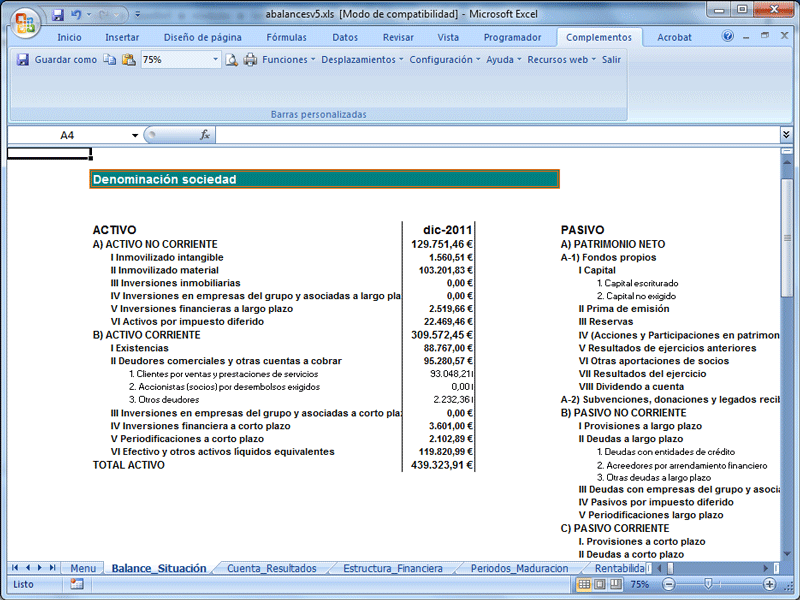Open the Diseño de página ribbon tab
The height and width of the screenshot is (600, 800).
click(x=203, y=37)
